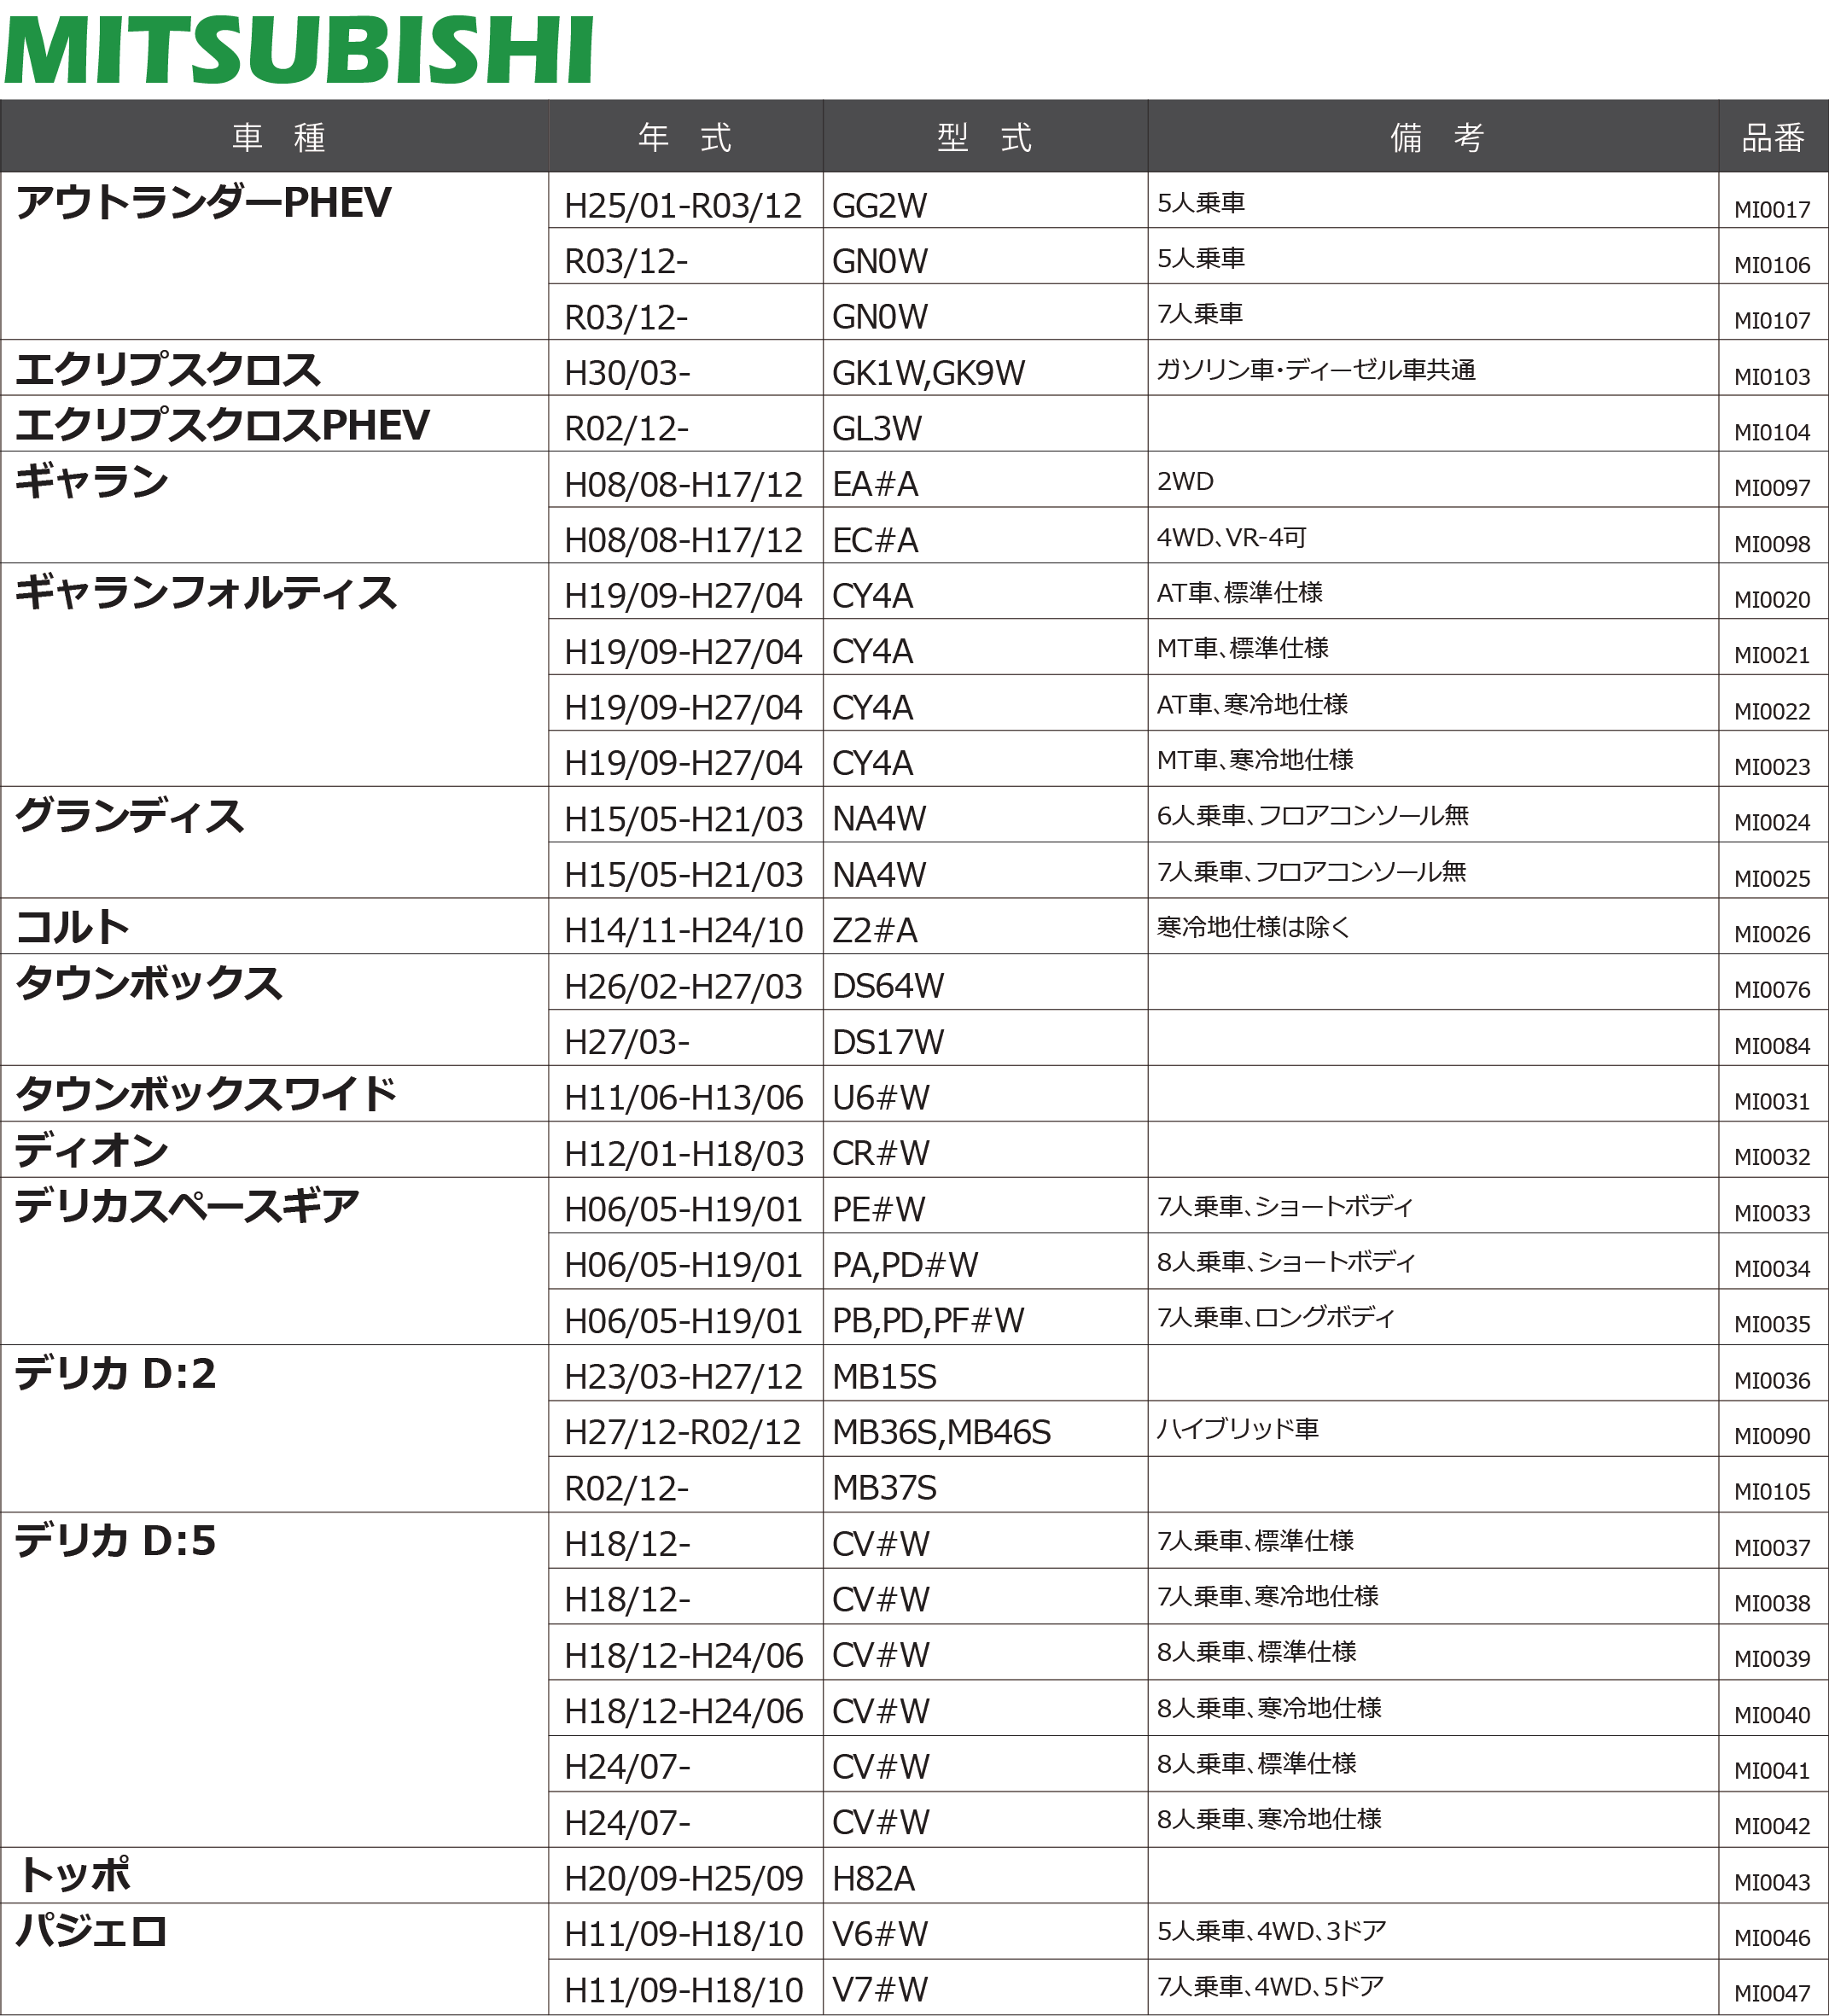
Task: Click the ギャランフォルティス vehicle name
Action: pyautogui.click(x=205, y=593)
